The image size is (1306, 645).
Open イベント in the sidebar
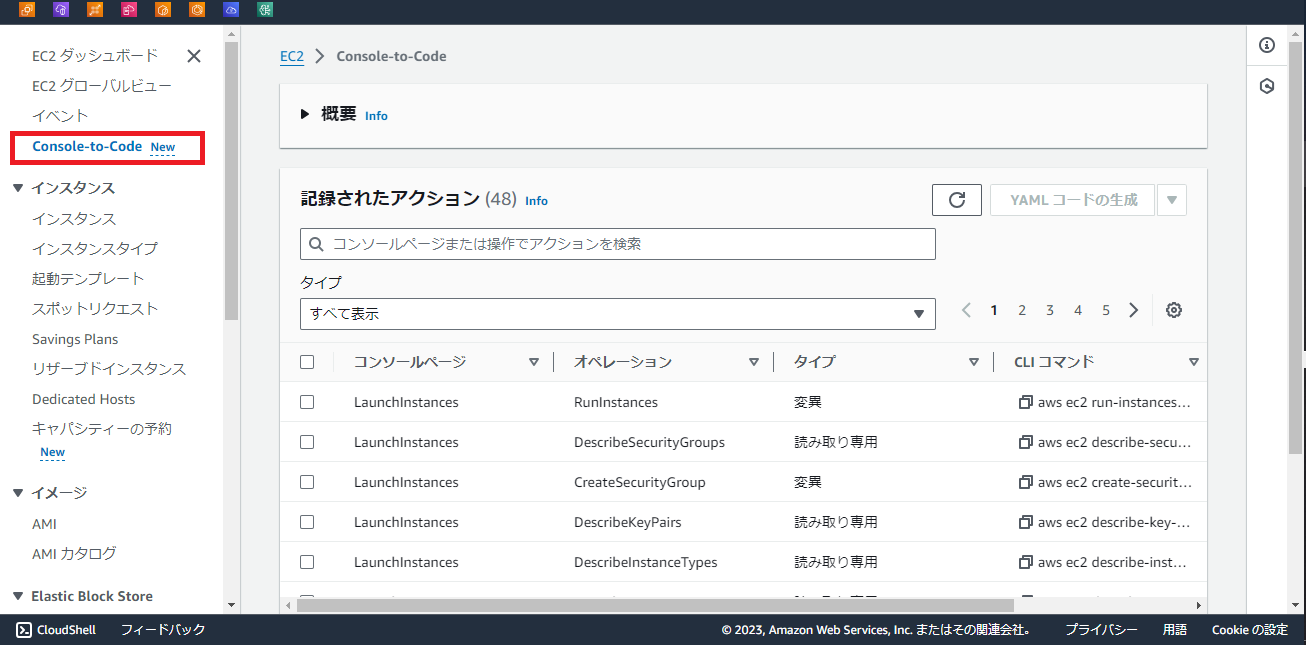[x=60, y=116]
